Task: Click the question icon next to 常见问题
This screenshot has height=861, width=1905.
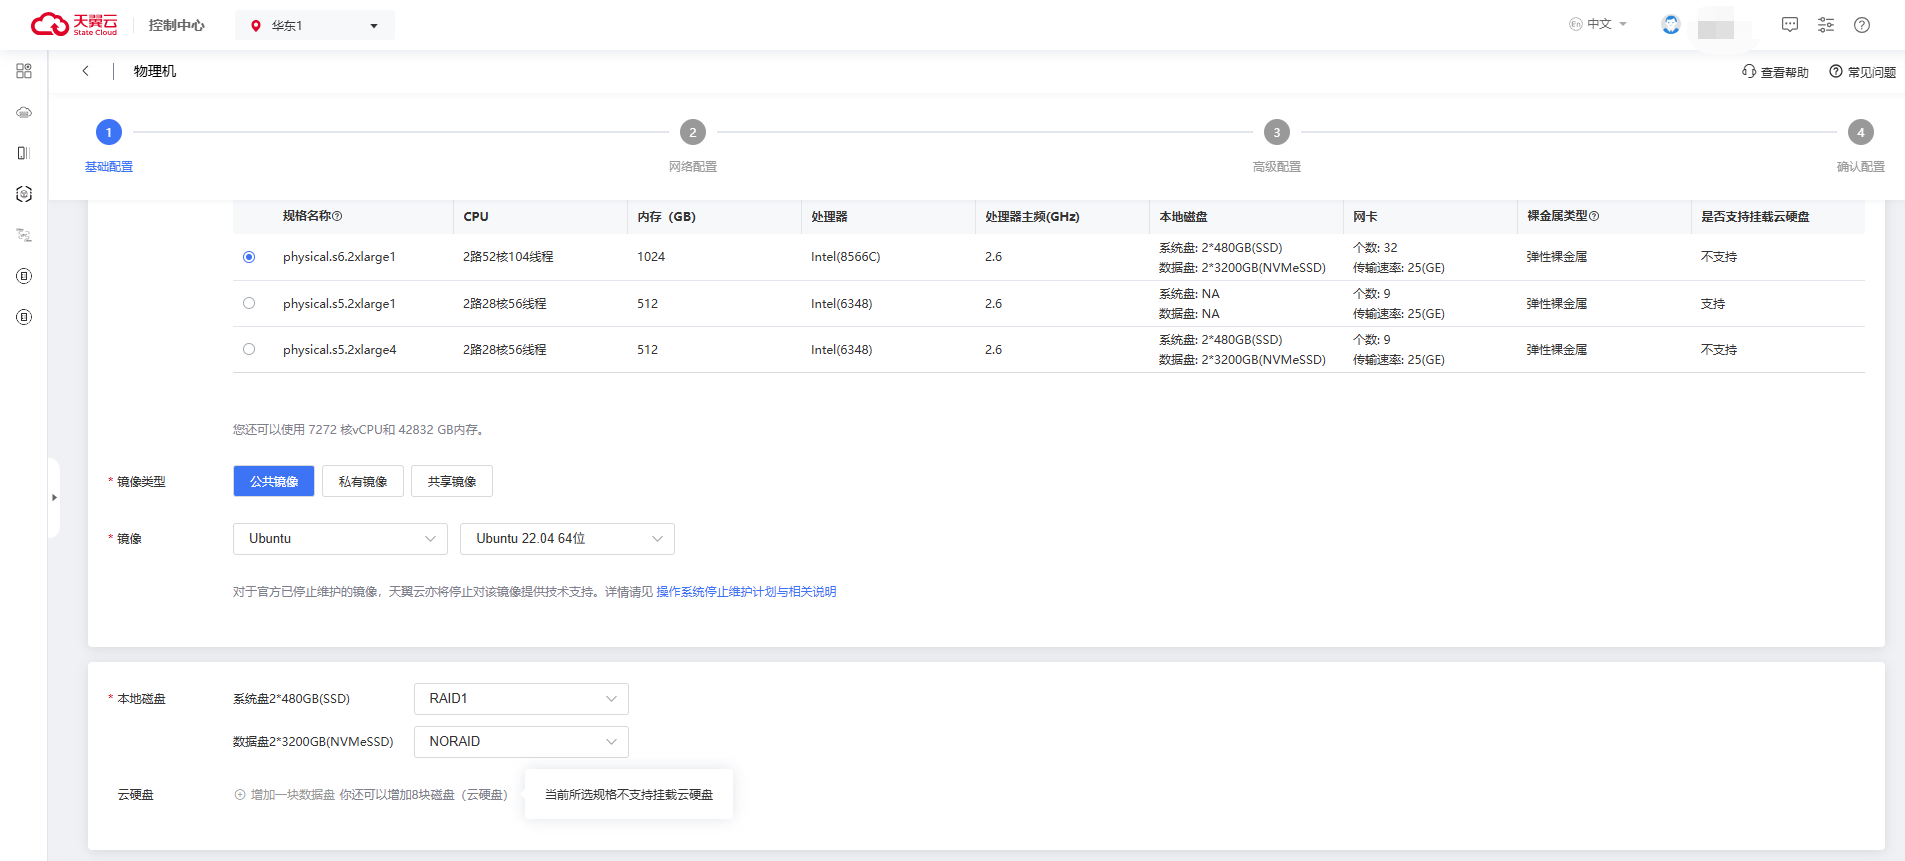Action: pyautogui.click(x=1836, y=71)
